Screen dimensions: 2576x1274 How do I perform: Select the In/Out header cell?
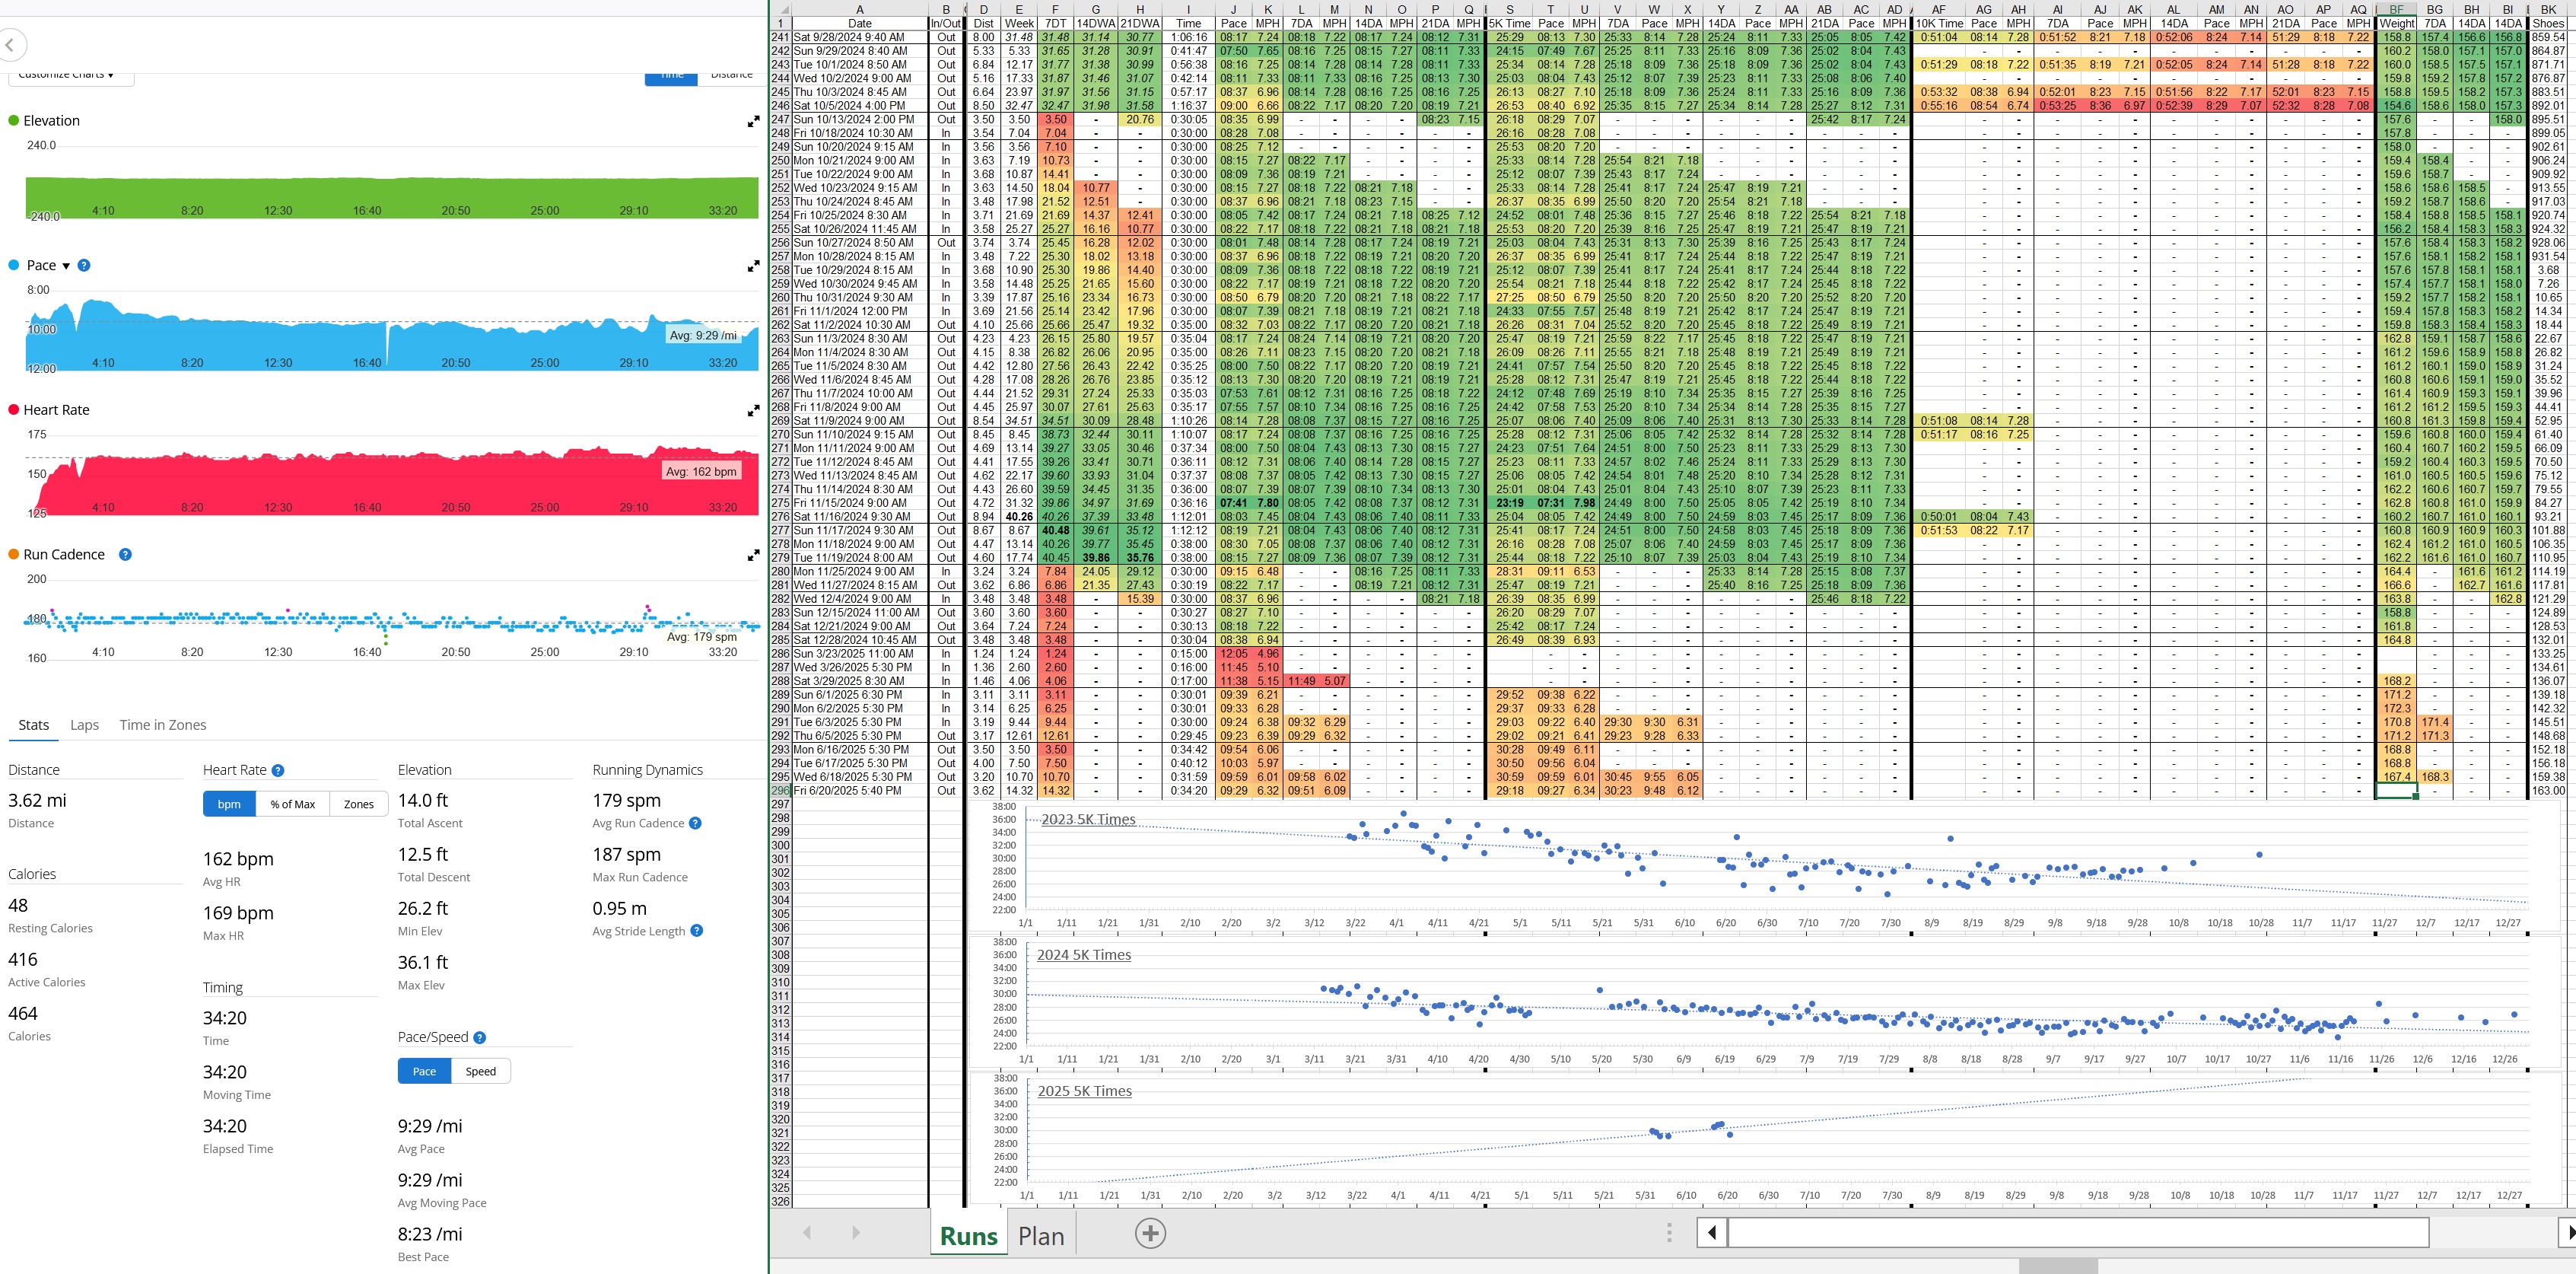pyautogui.click(x=945, y=23)
